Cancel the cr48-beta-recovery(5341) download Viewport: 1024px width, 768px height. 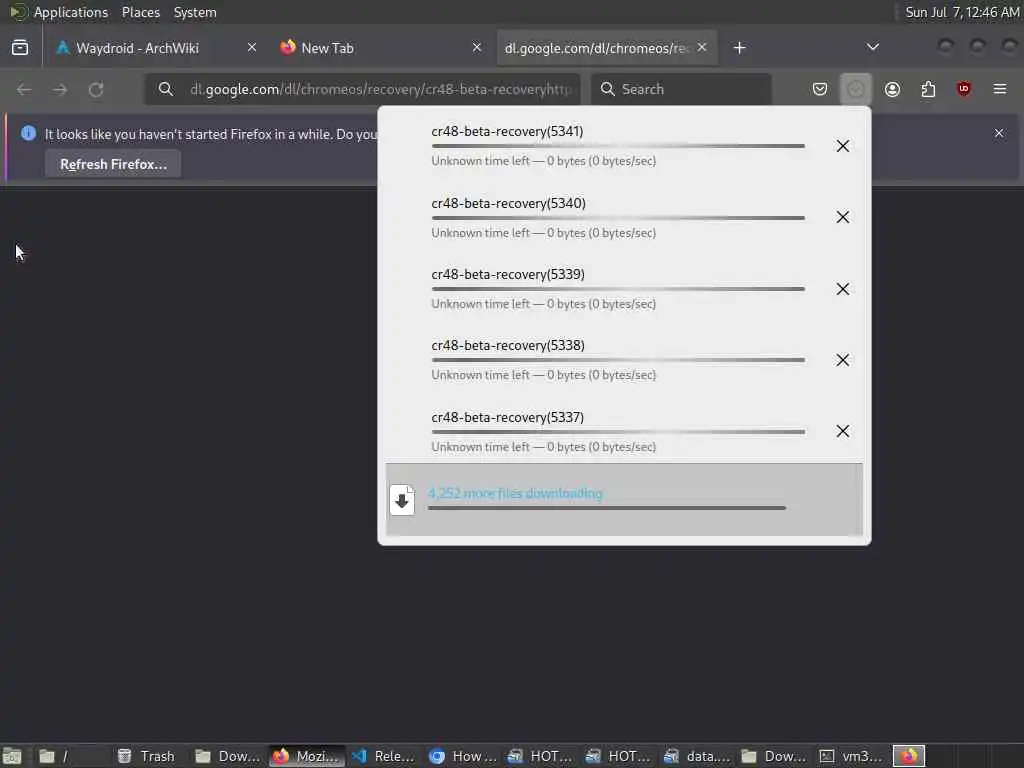pyautogui.click(x=842, y=146)
